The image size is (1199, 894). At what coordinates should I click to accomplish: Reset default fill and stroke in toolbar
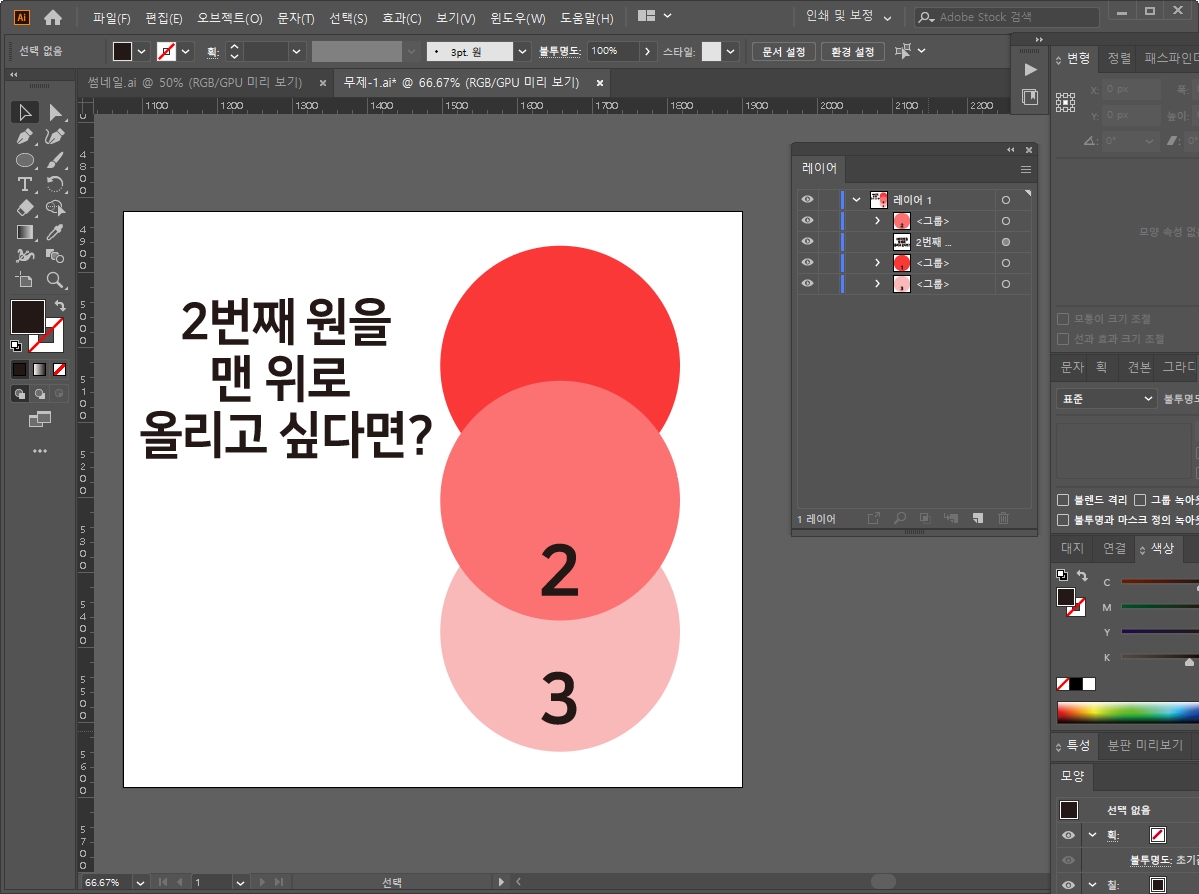pos(15,346)
